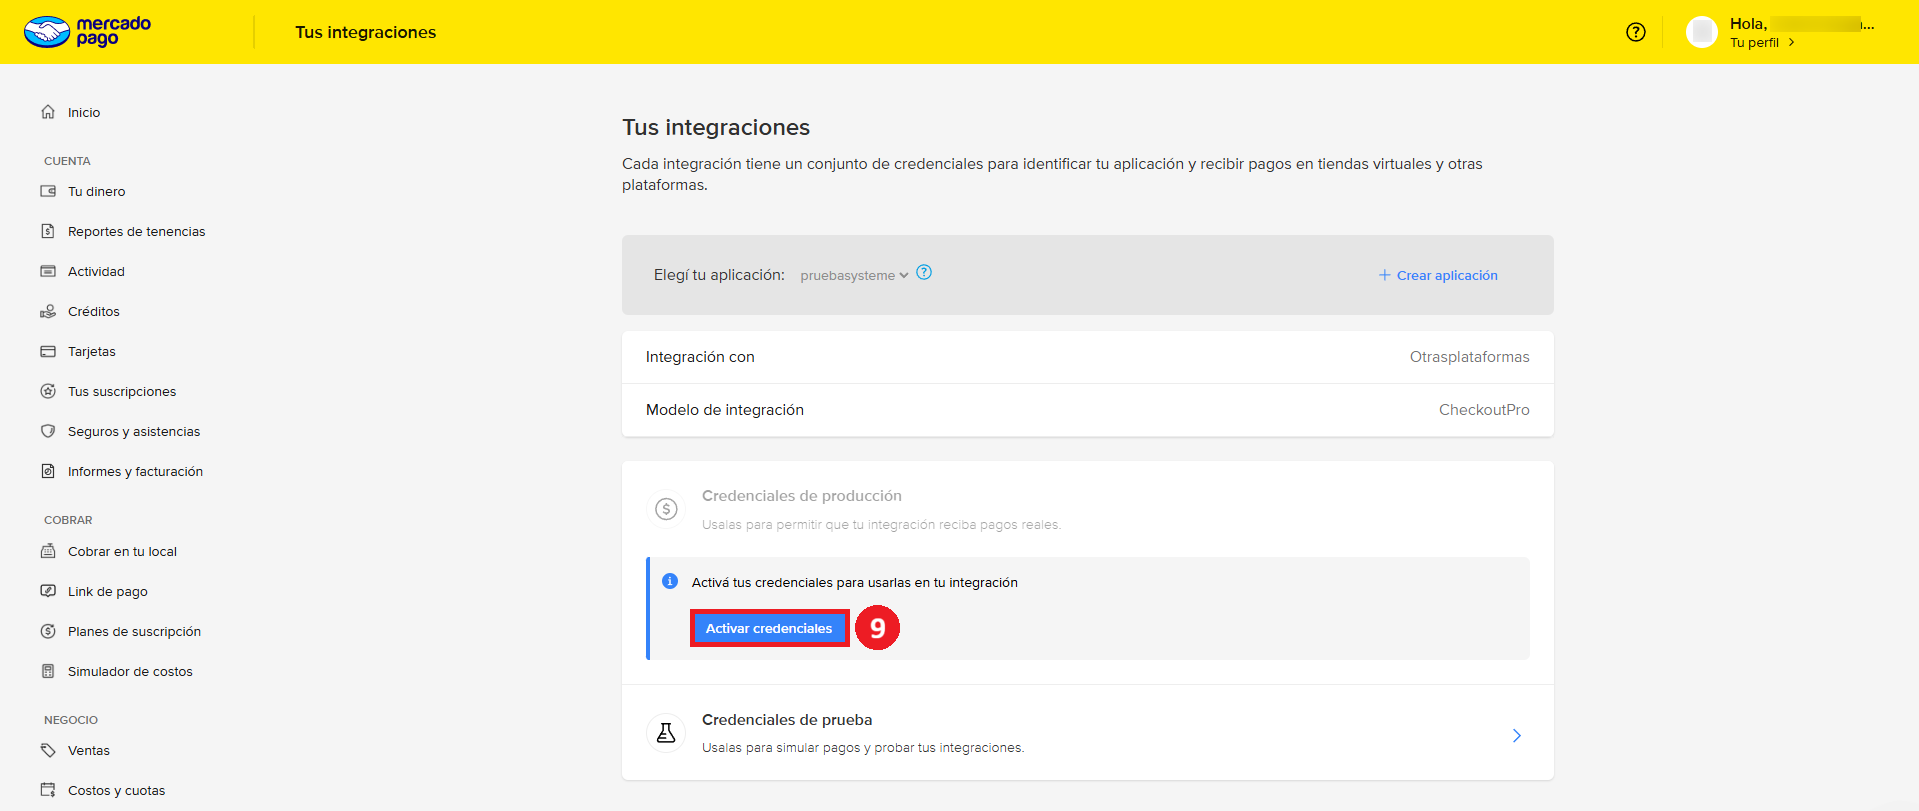Open Simulador de costos menu item
Image resolution: width=1919 pixels, height=811 pixels.
(130, 671)
